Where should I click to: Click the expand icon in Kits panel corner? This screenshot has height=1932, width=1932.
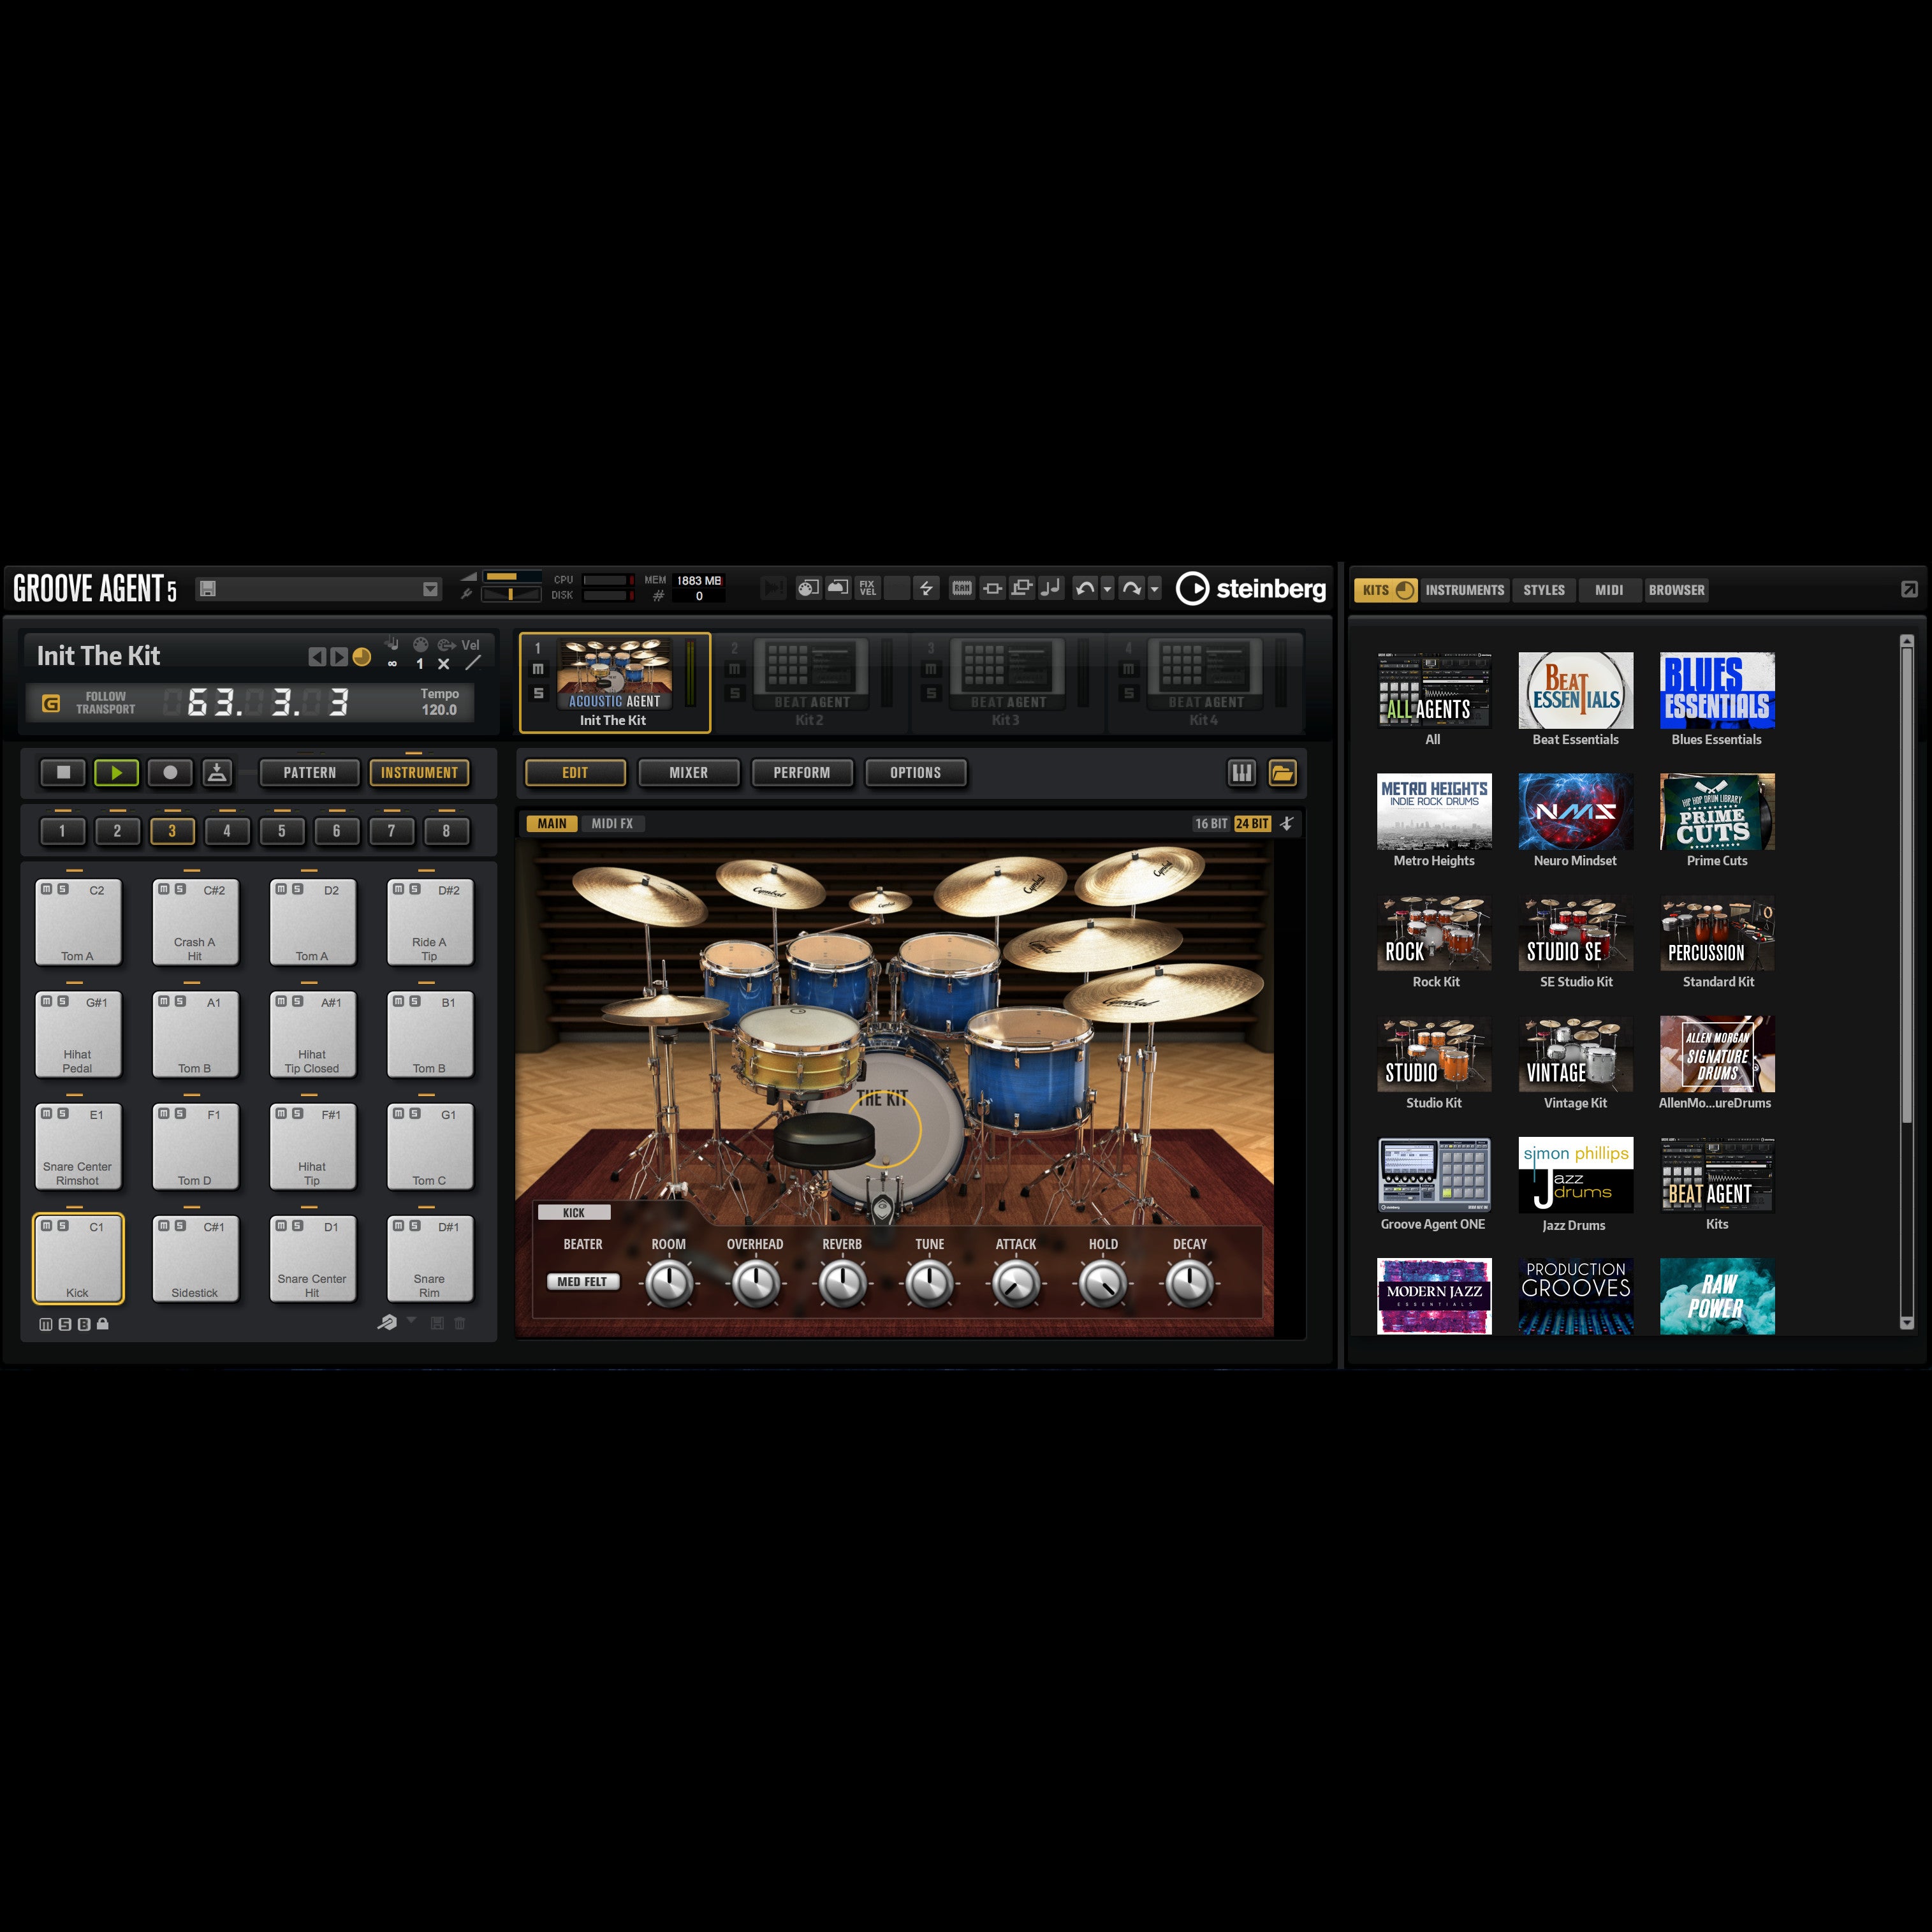click(1909, 590)
